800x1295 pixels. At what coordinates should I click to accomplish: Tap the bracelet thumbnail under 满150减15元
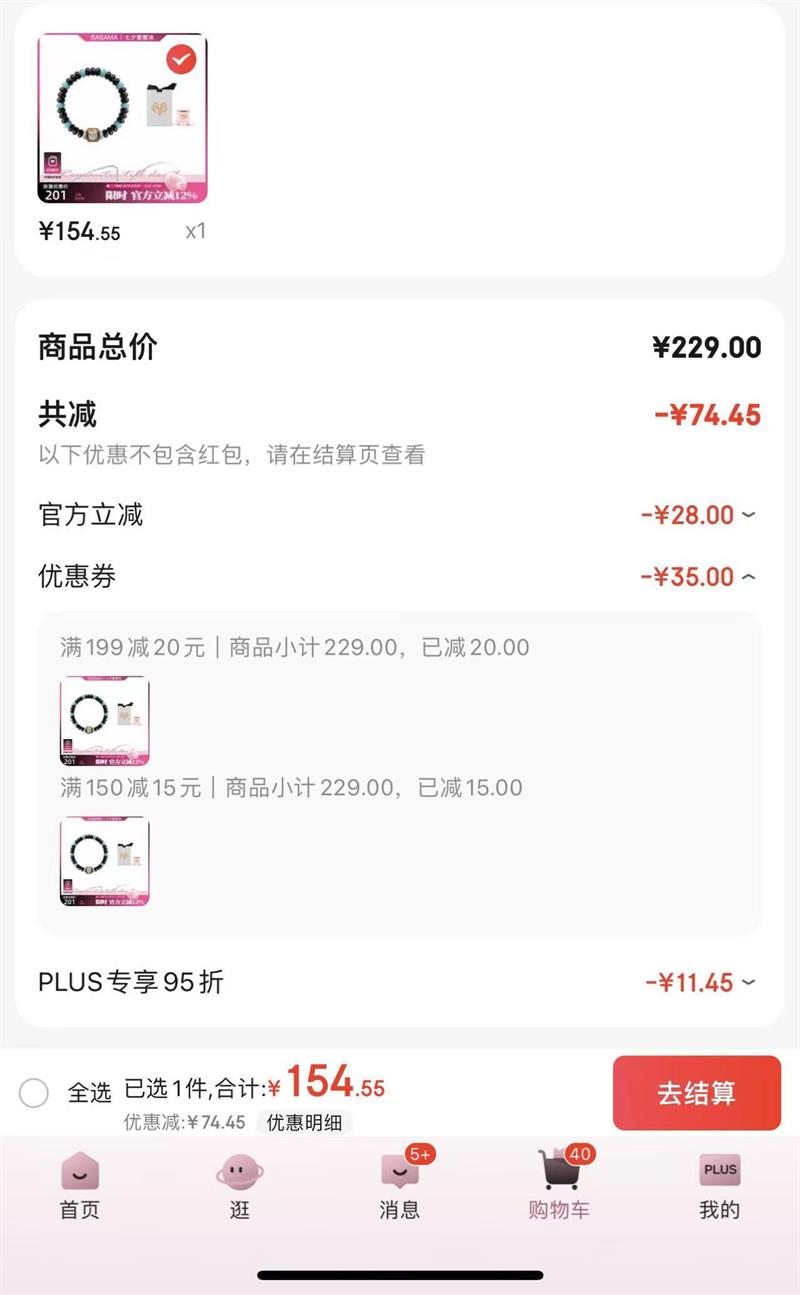click(105, 861)
